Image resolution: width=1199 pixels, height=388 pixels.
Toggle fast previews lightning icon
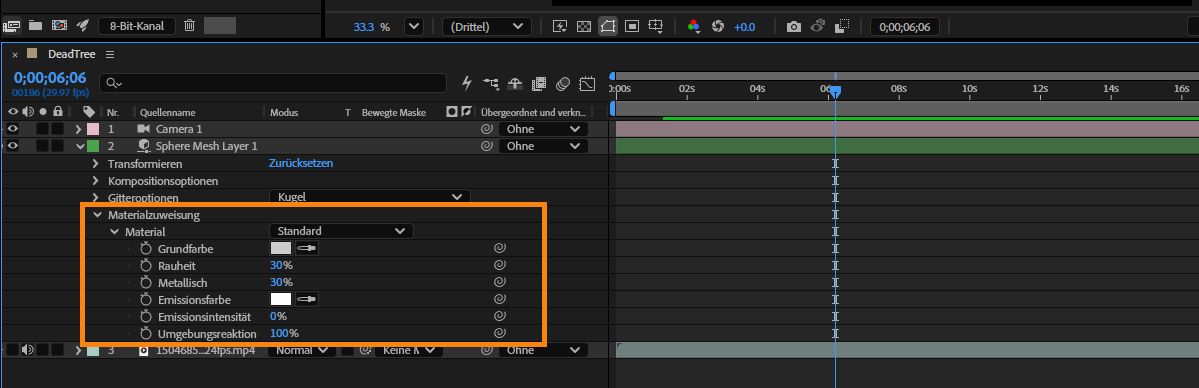559,26
